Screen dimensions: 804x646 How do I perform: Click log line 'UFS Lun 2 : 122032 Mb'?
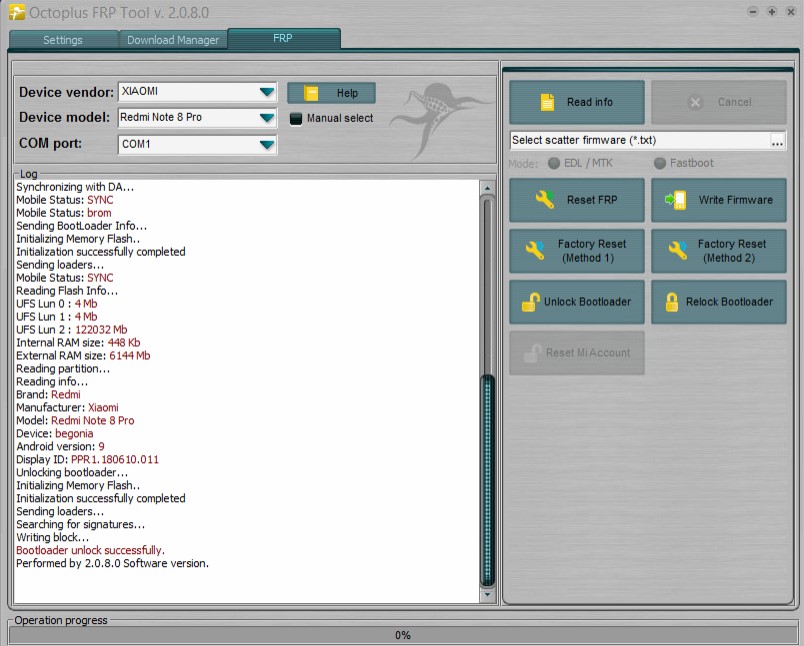coord(71,329)
